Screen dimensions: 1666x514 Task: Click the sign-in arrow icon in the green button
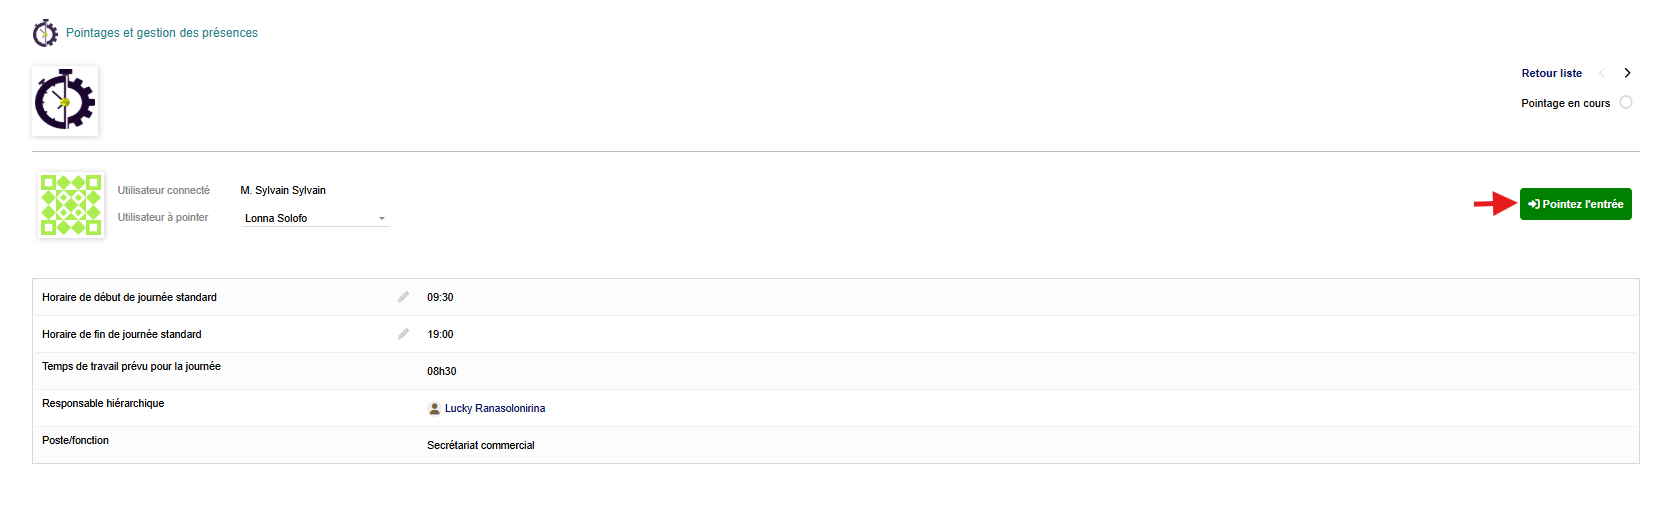point(1533,204)
